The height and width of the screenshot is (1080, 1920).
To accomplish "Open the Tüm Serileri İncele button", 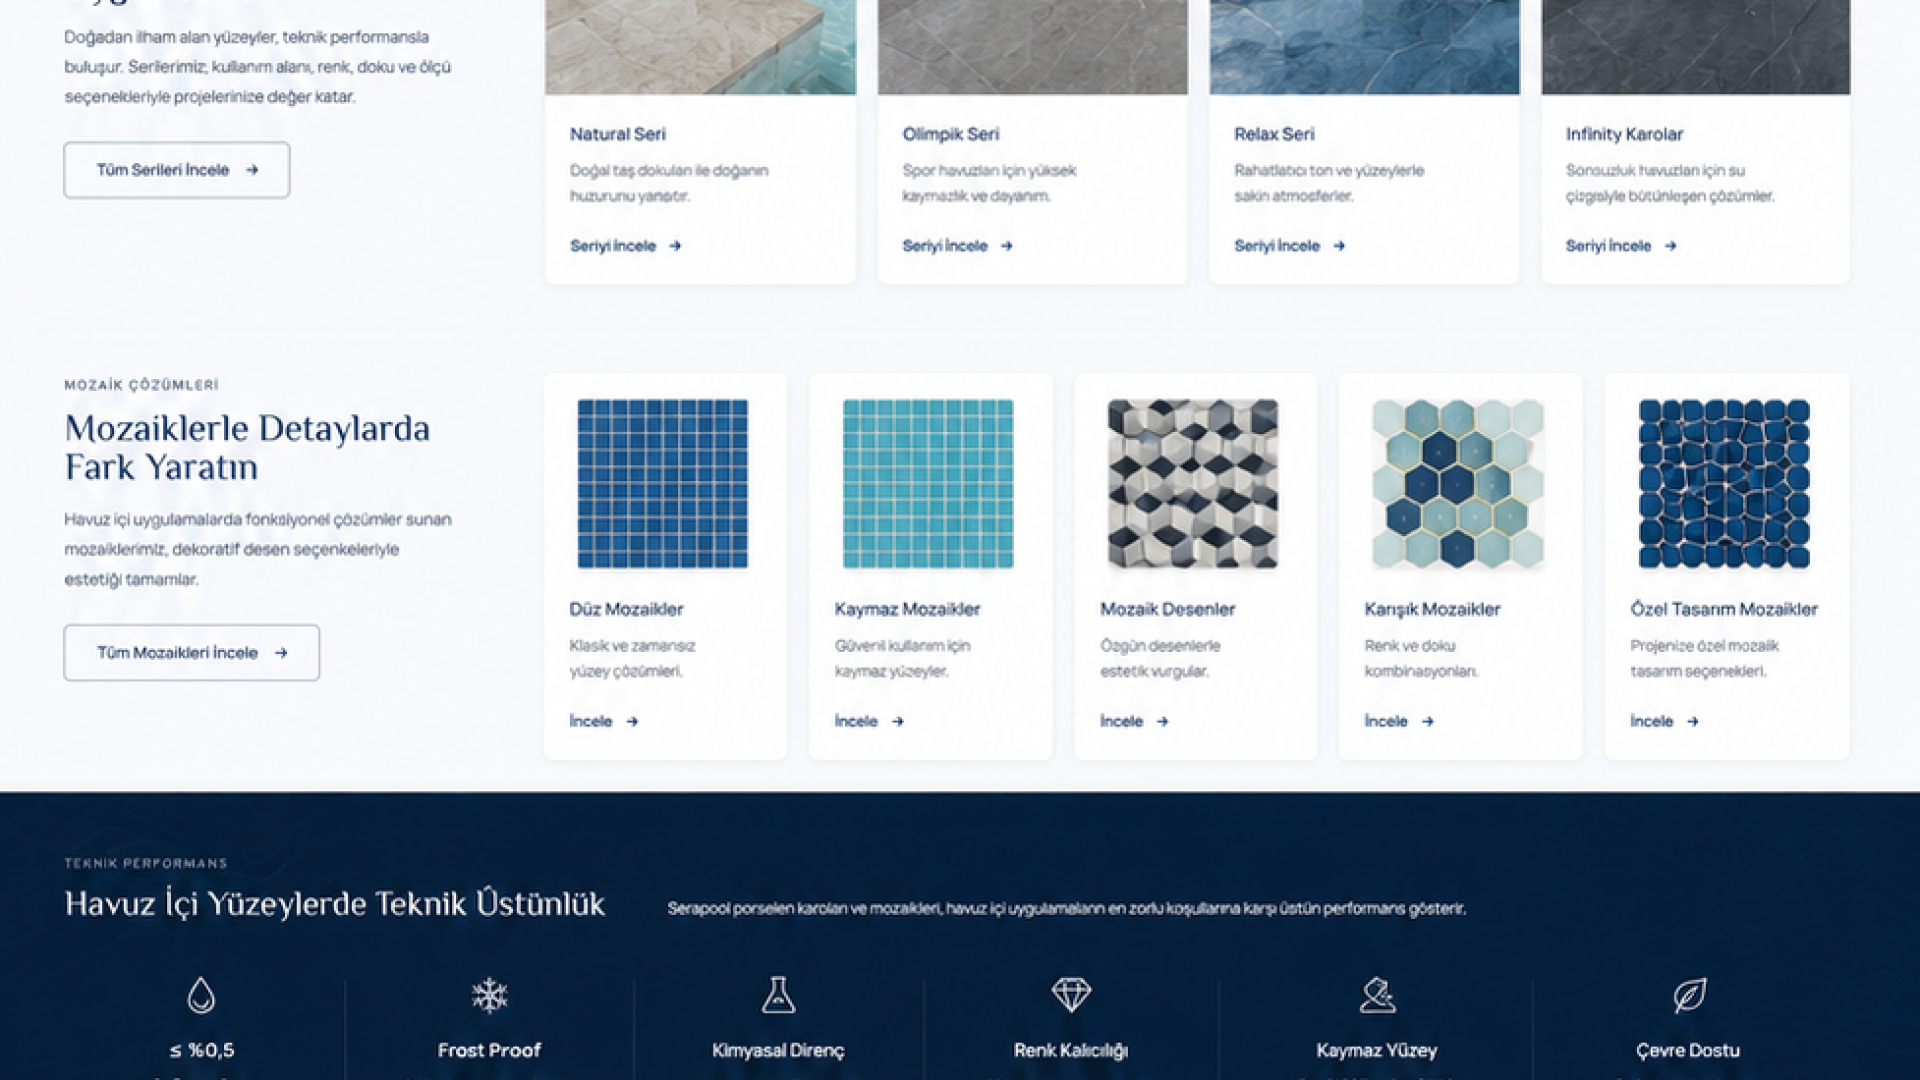I will [177, 170].
